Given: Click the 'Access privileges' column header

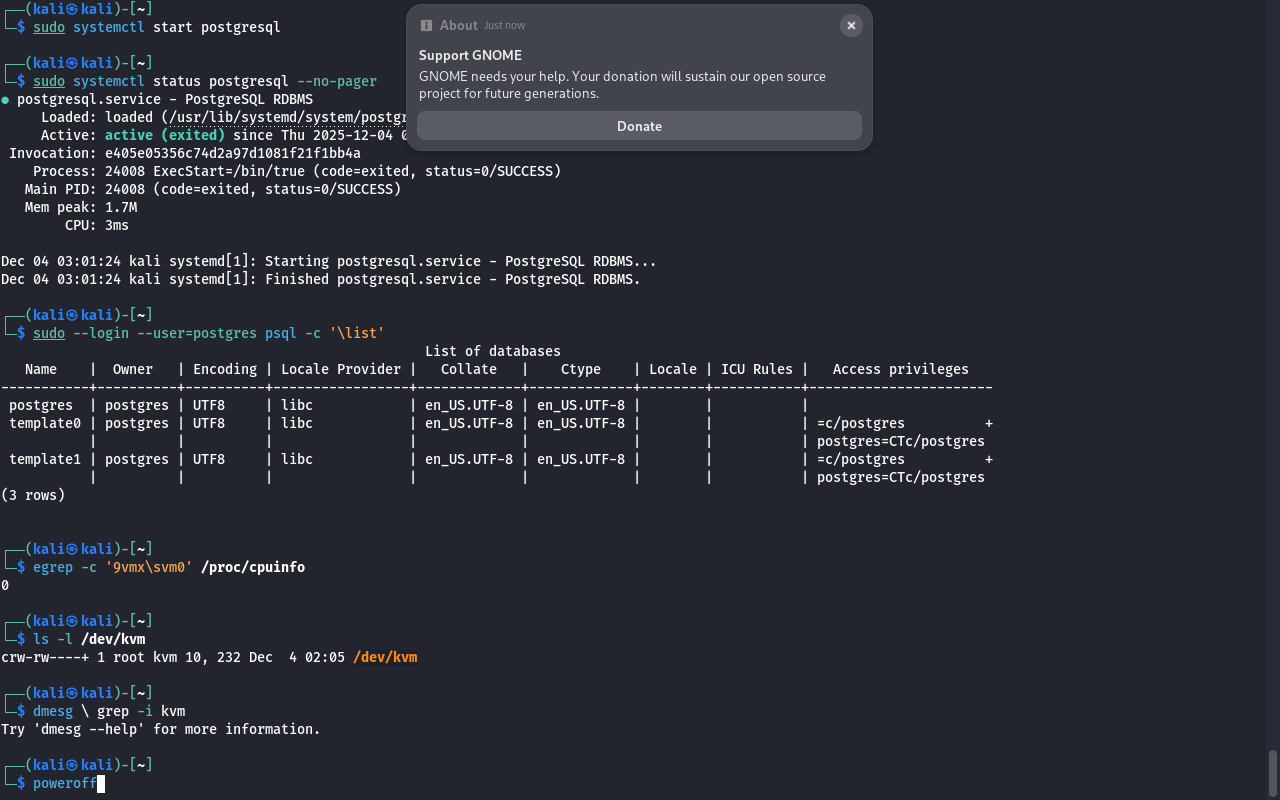Looking at the screenshot, I should pos(900,369).
